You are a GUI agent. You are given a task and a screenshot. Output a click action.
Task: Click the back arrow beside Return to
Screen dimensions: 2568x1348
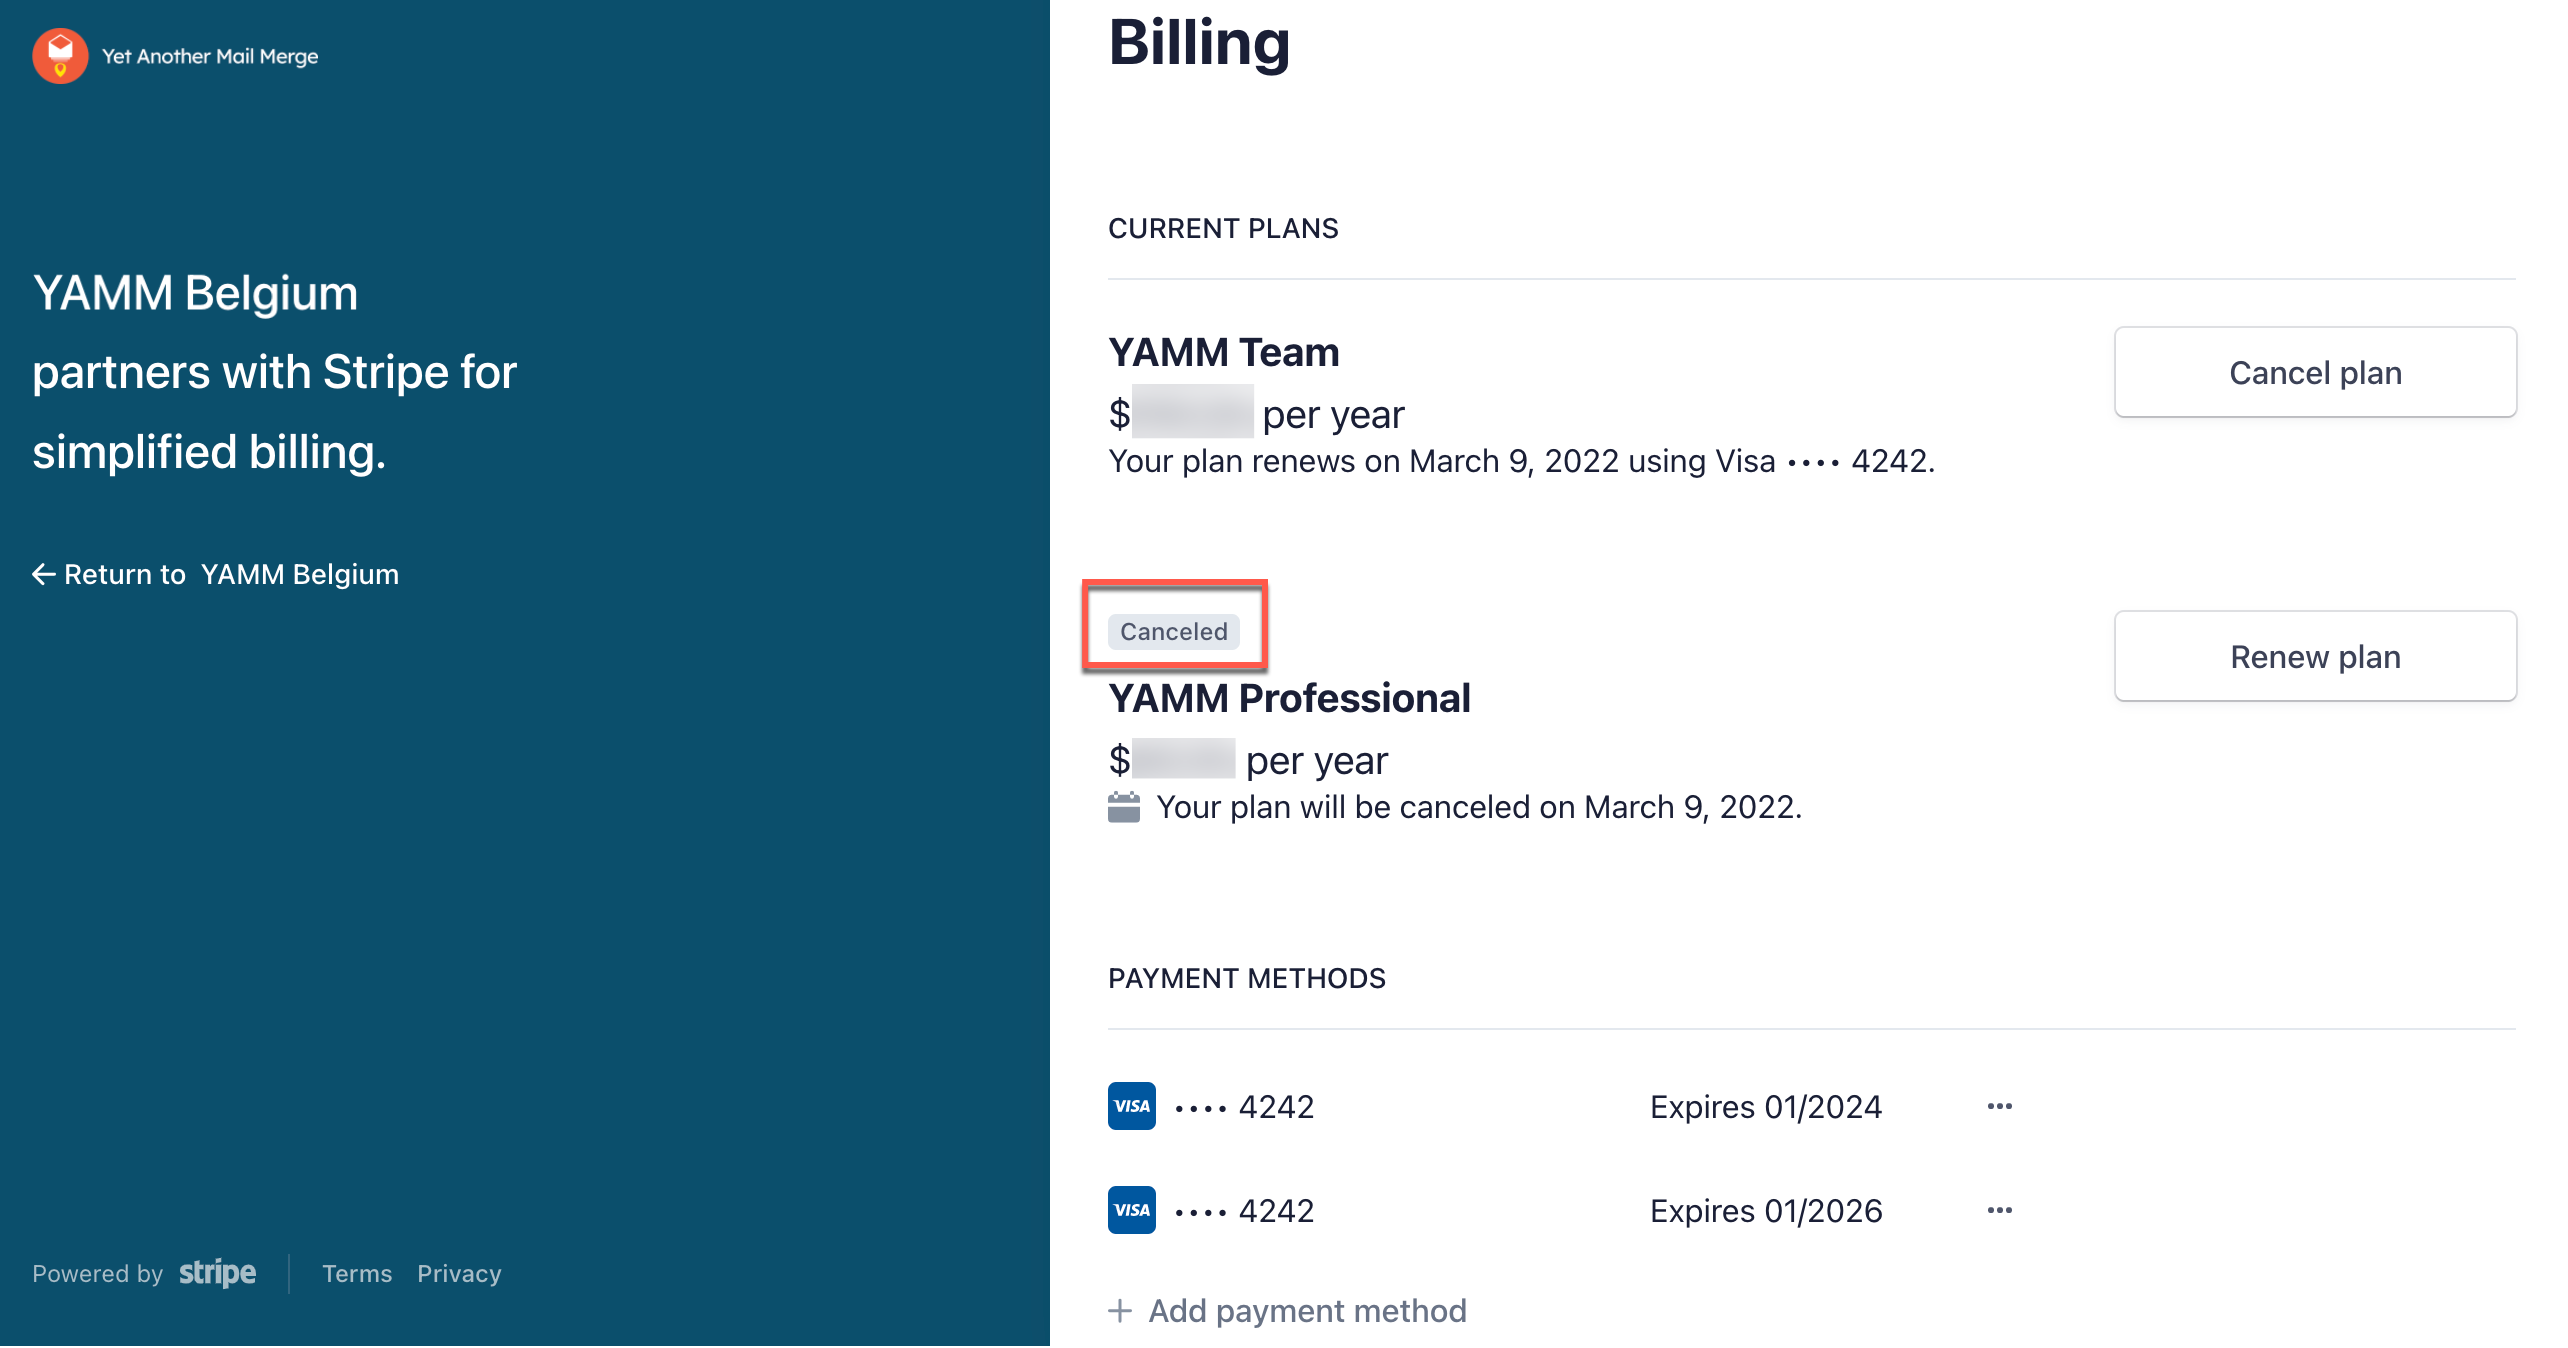pyautogui.click(x=43, y=574)
